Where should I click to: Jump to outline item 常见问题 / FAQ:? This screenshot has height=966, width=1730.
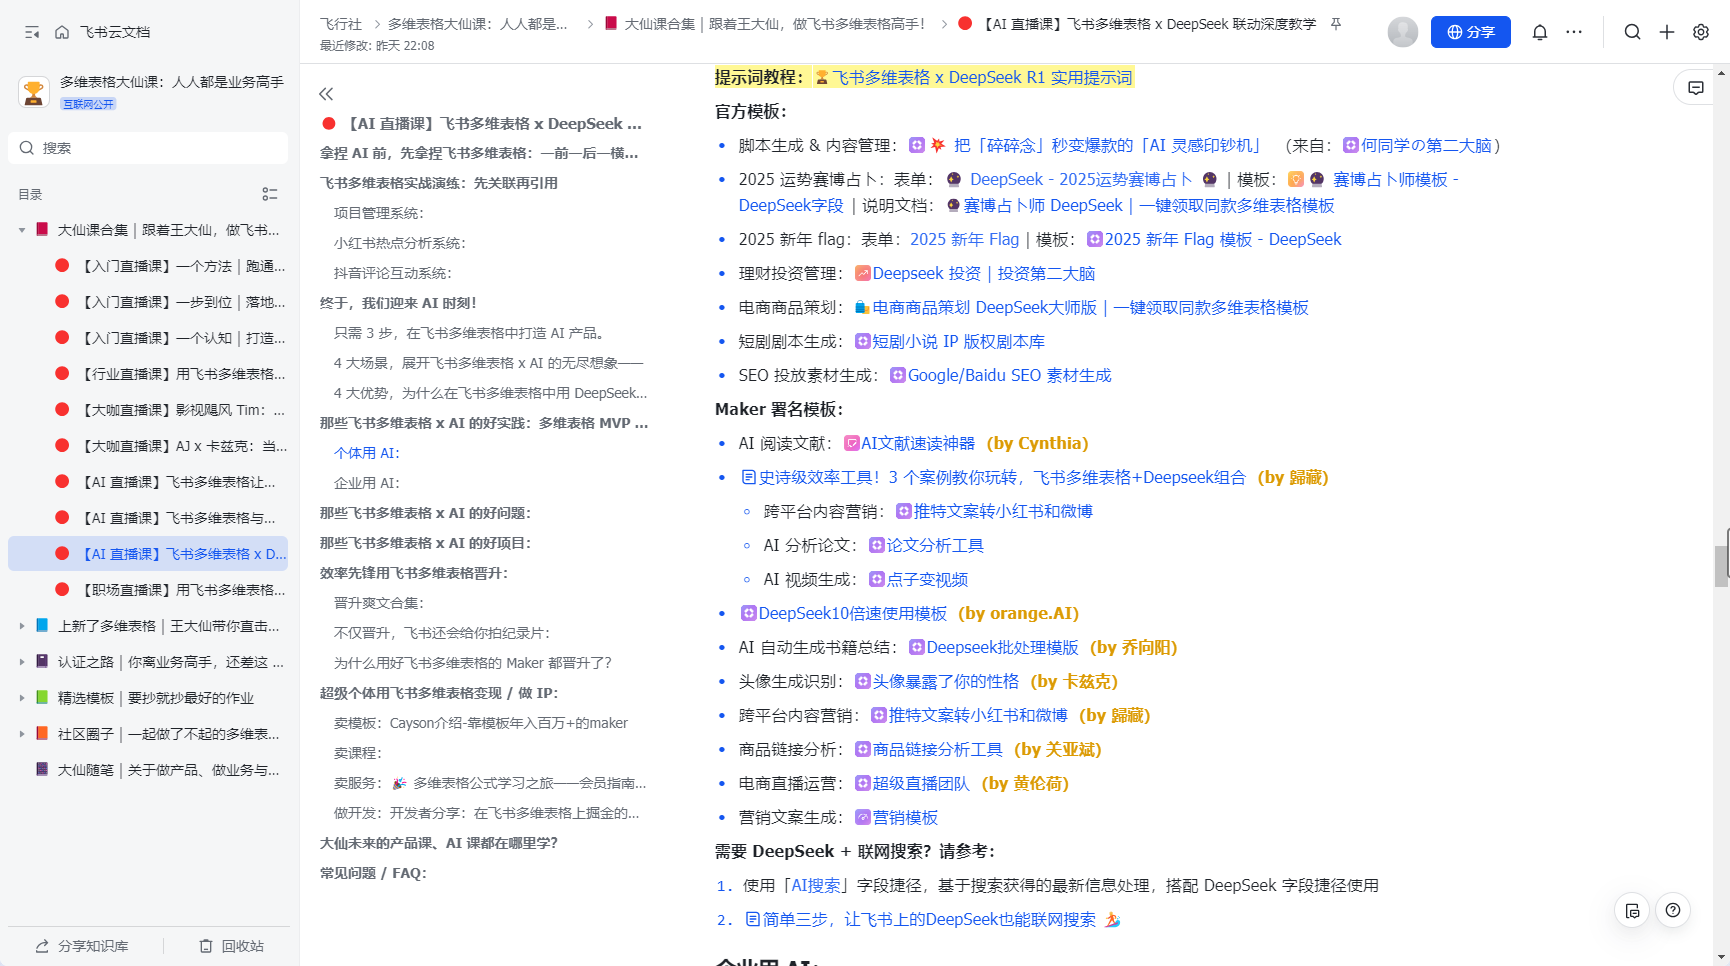point(373,873)
